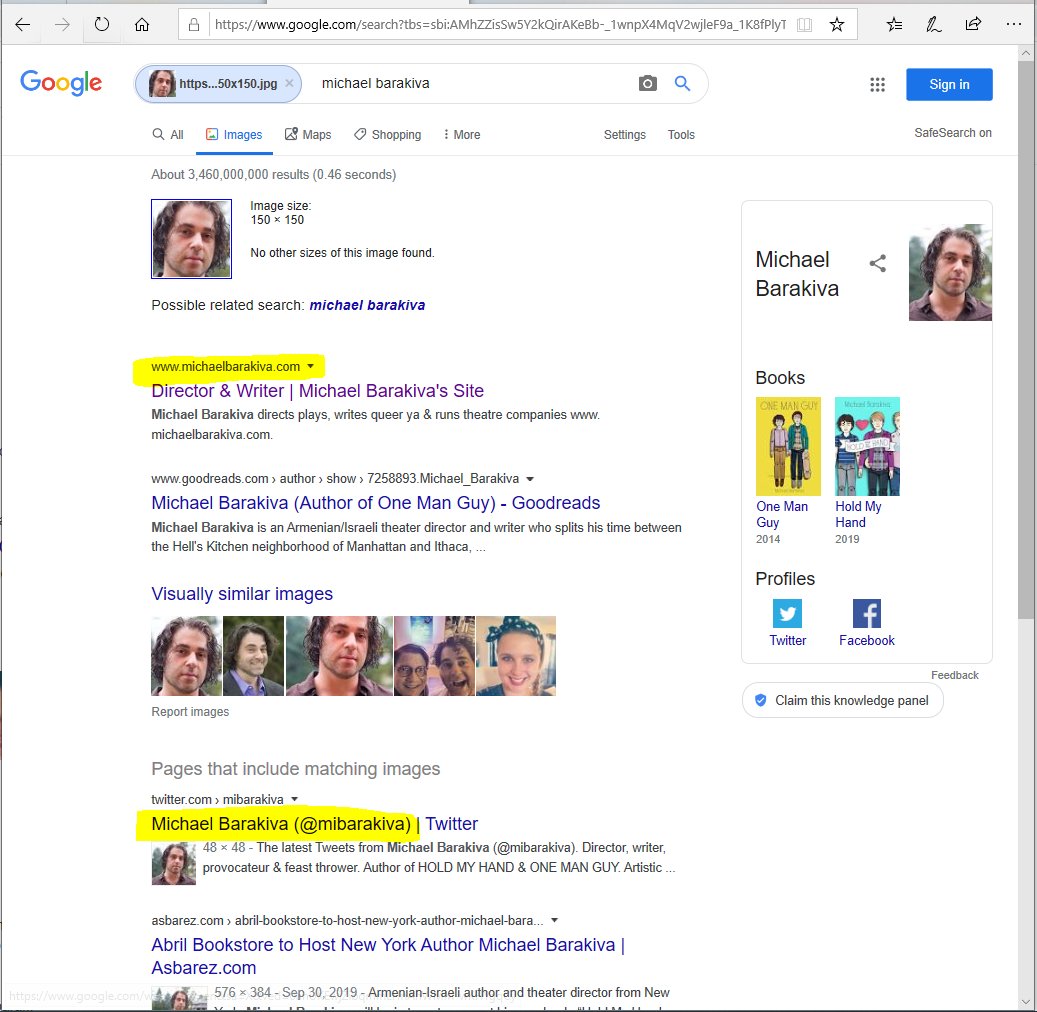Open search by image camera icon
This screenshot has height=1012, width=1037.
point(647,83)
